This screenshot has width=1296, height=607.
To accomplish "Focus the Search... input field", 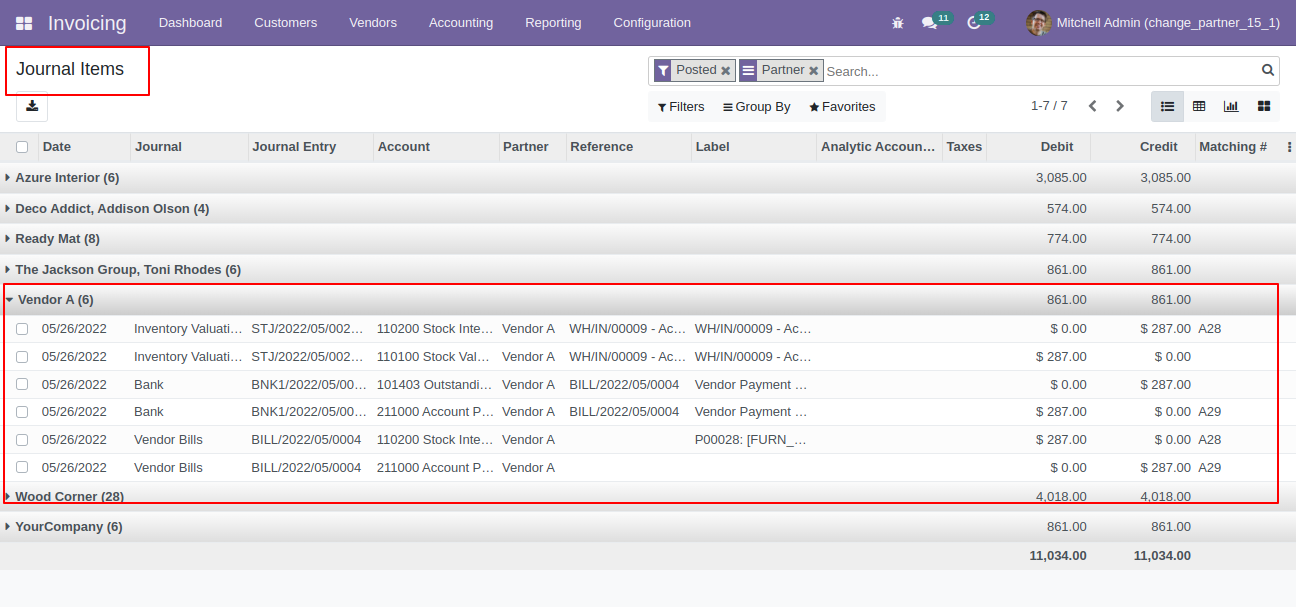I will tap(1040, 71).
